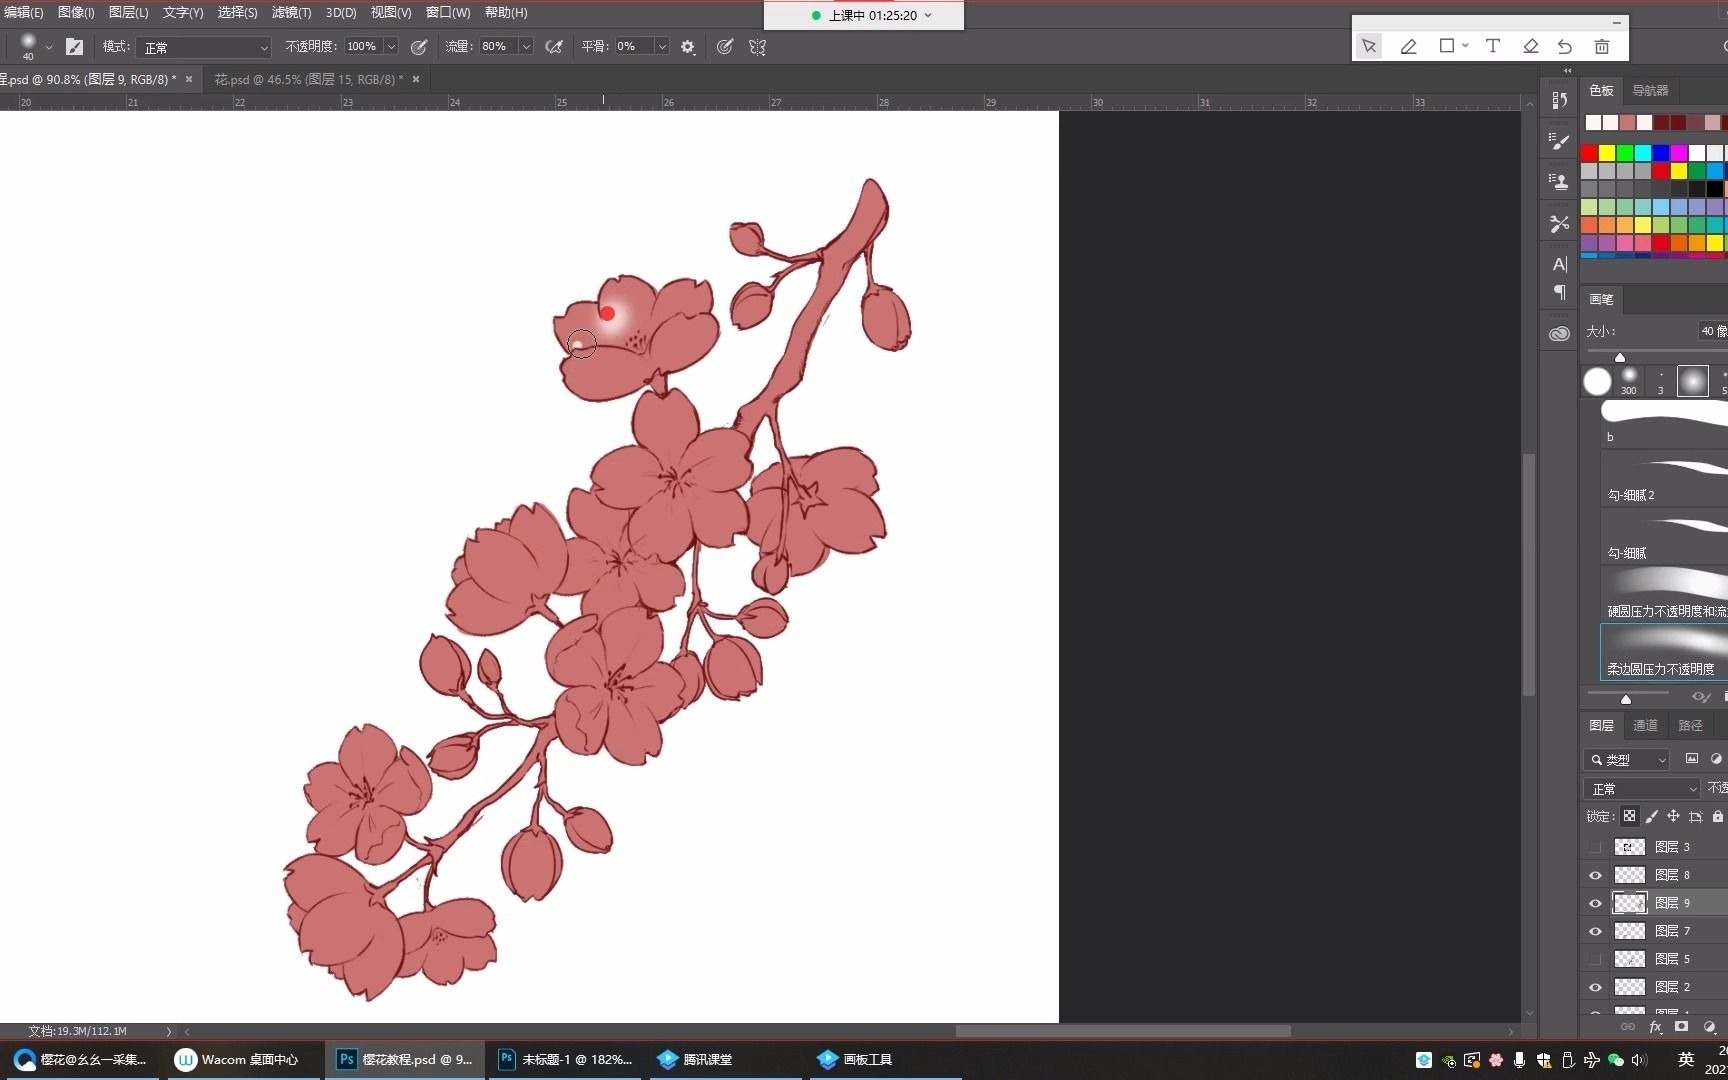Image resolution: width=1728 pixels, height=1080 pixels.
Task: Open the brush settings panel toggle icon
Action: (74, 46)
